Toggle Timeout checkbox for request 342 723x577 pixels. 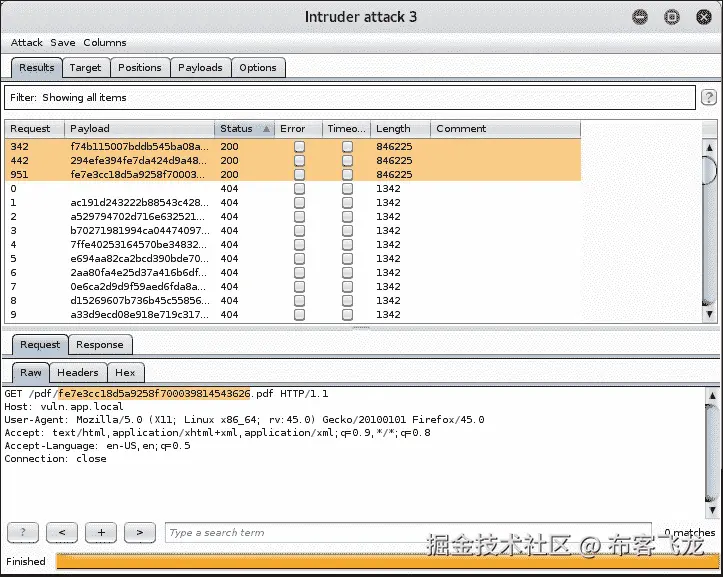[x=347, y=147]
